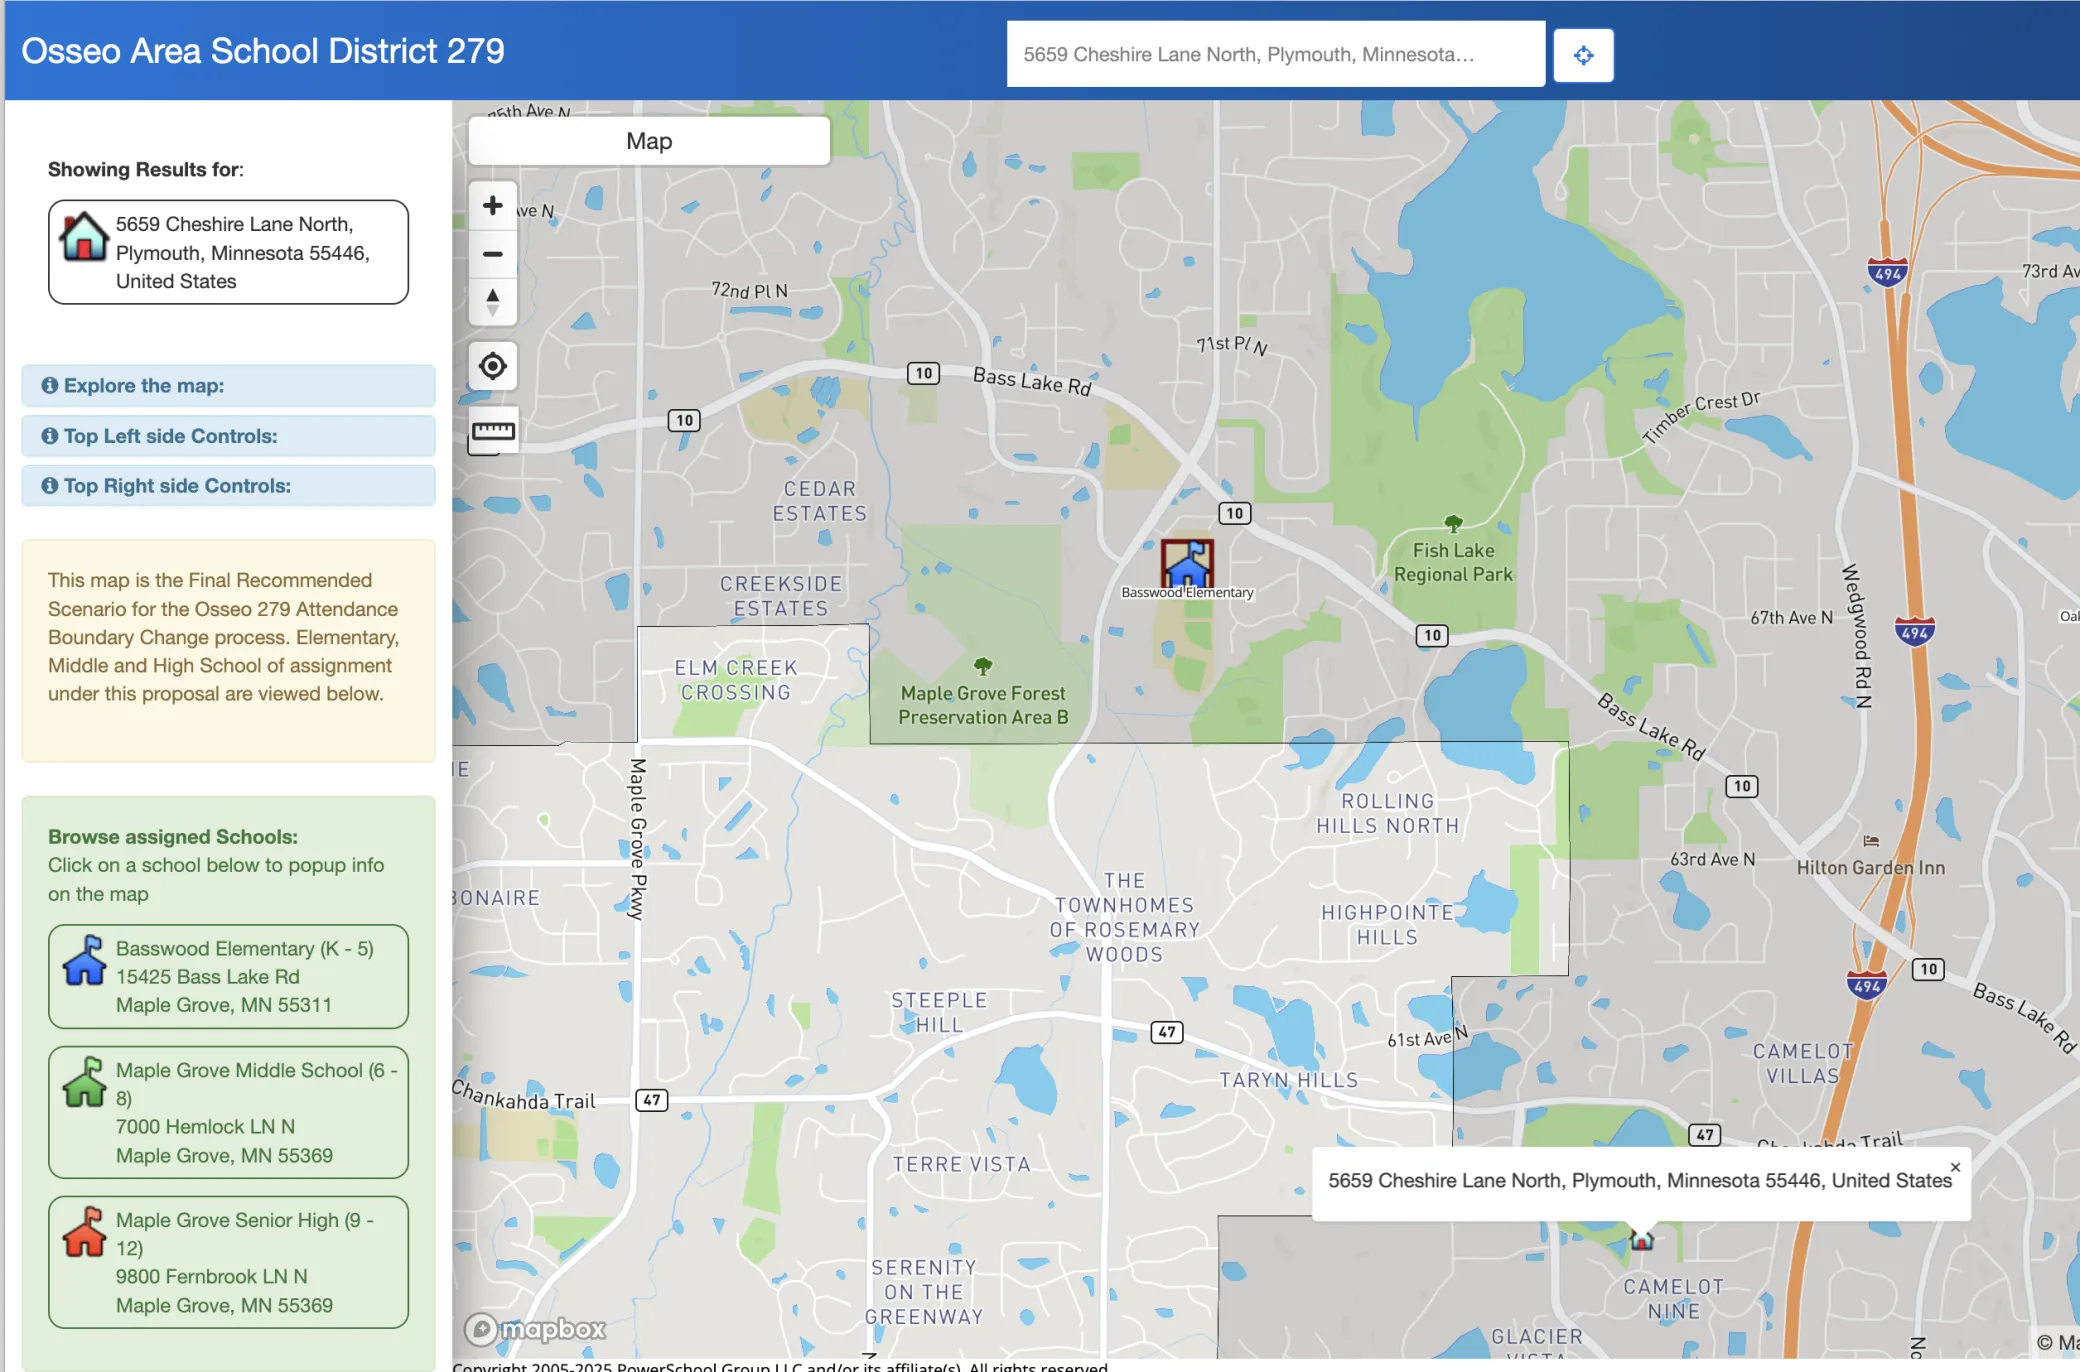The height and width of the screenshot is (1372, 2080).
Task: Expand Top Left side Controls section
Action: point(228,436)
